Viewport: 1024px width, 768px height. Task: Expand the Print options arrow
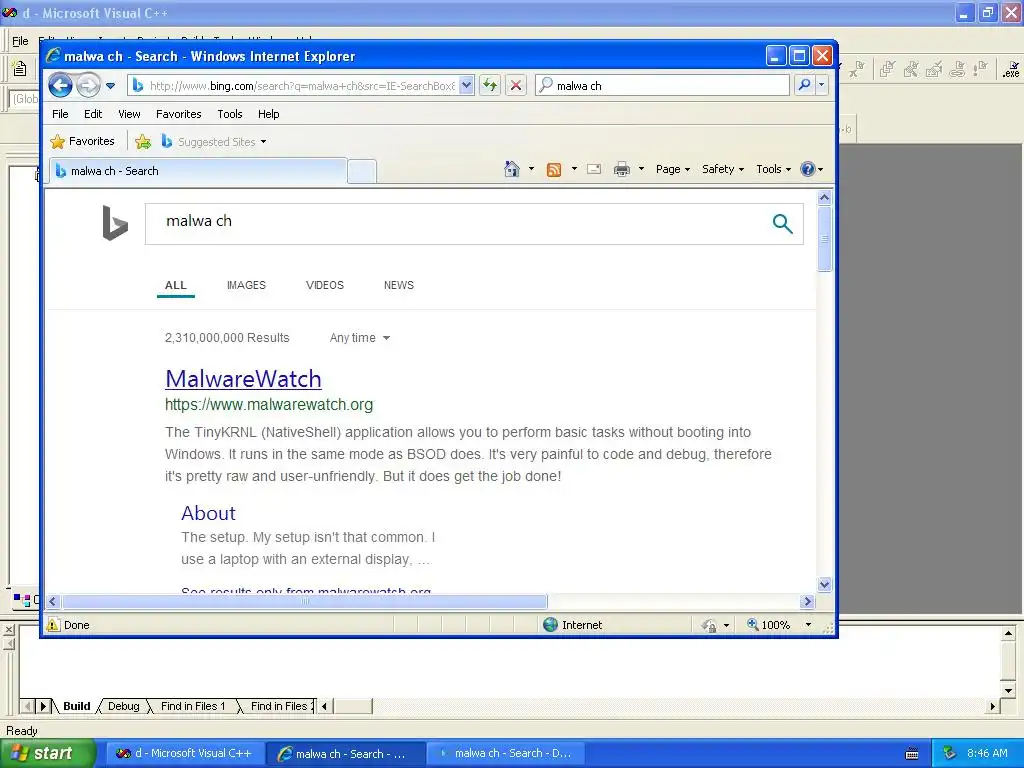[x=641, y=169]
